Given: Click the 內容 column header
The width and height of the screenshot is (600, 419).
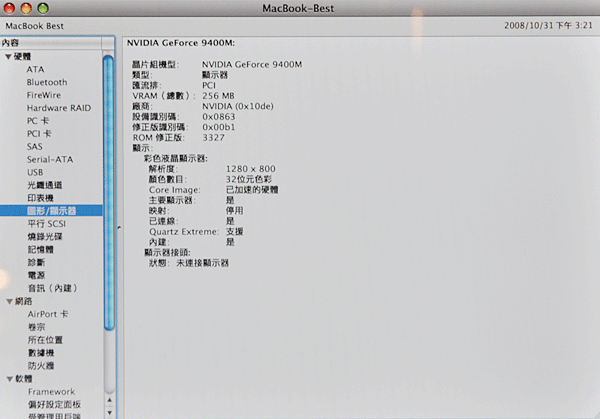Looking at the screenshot, I should (x=51, y=43).
